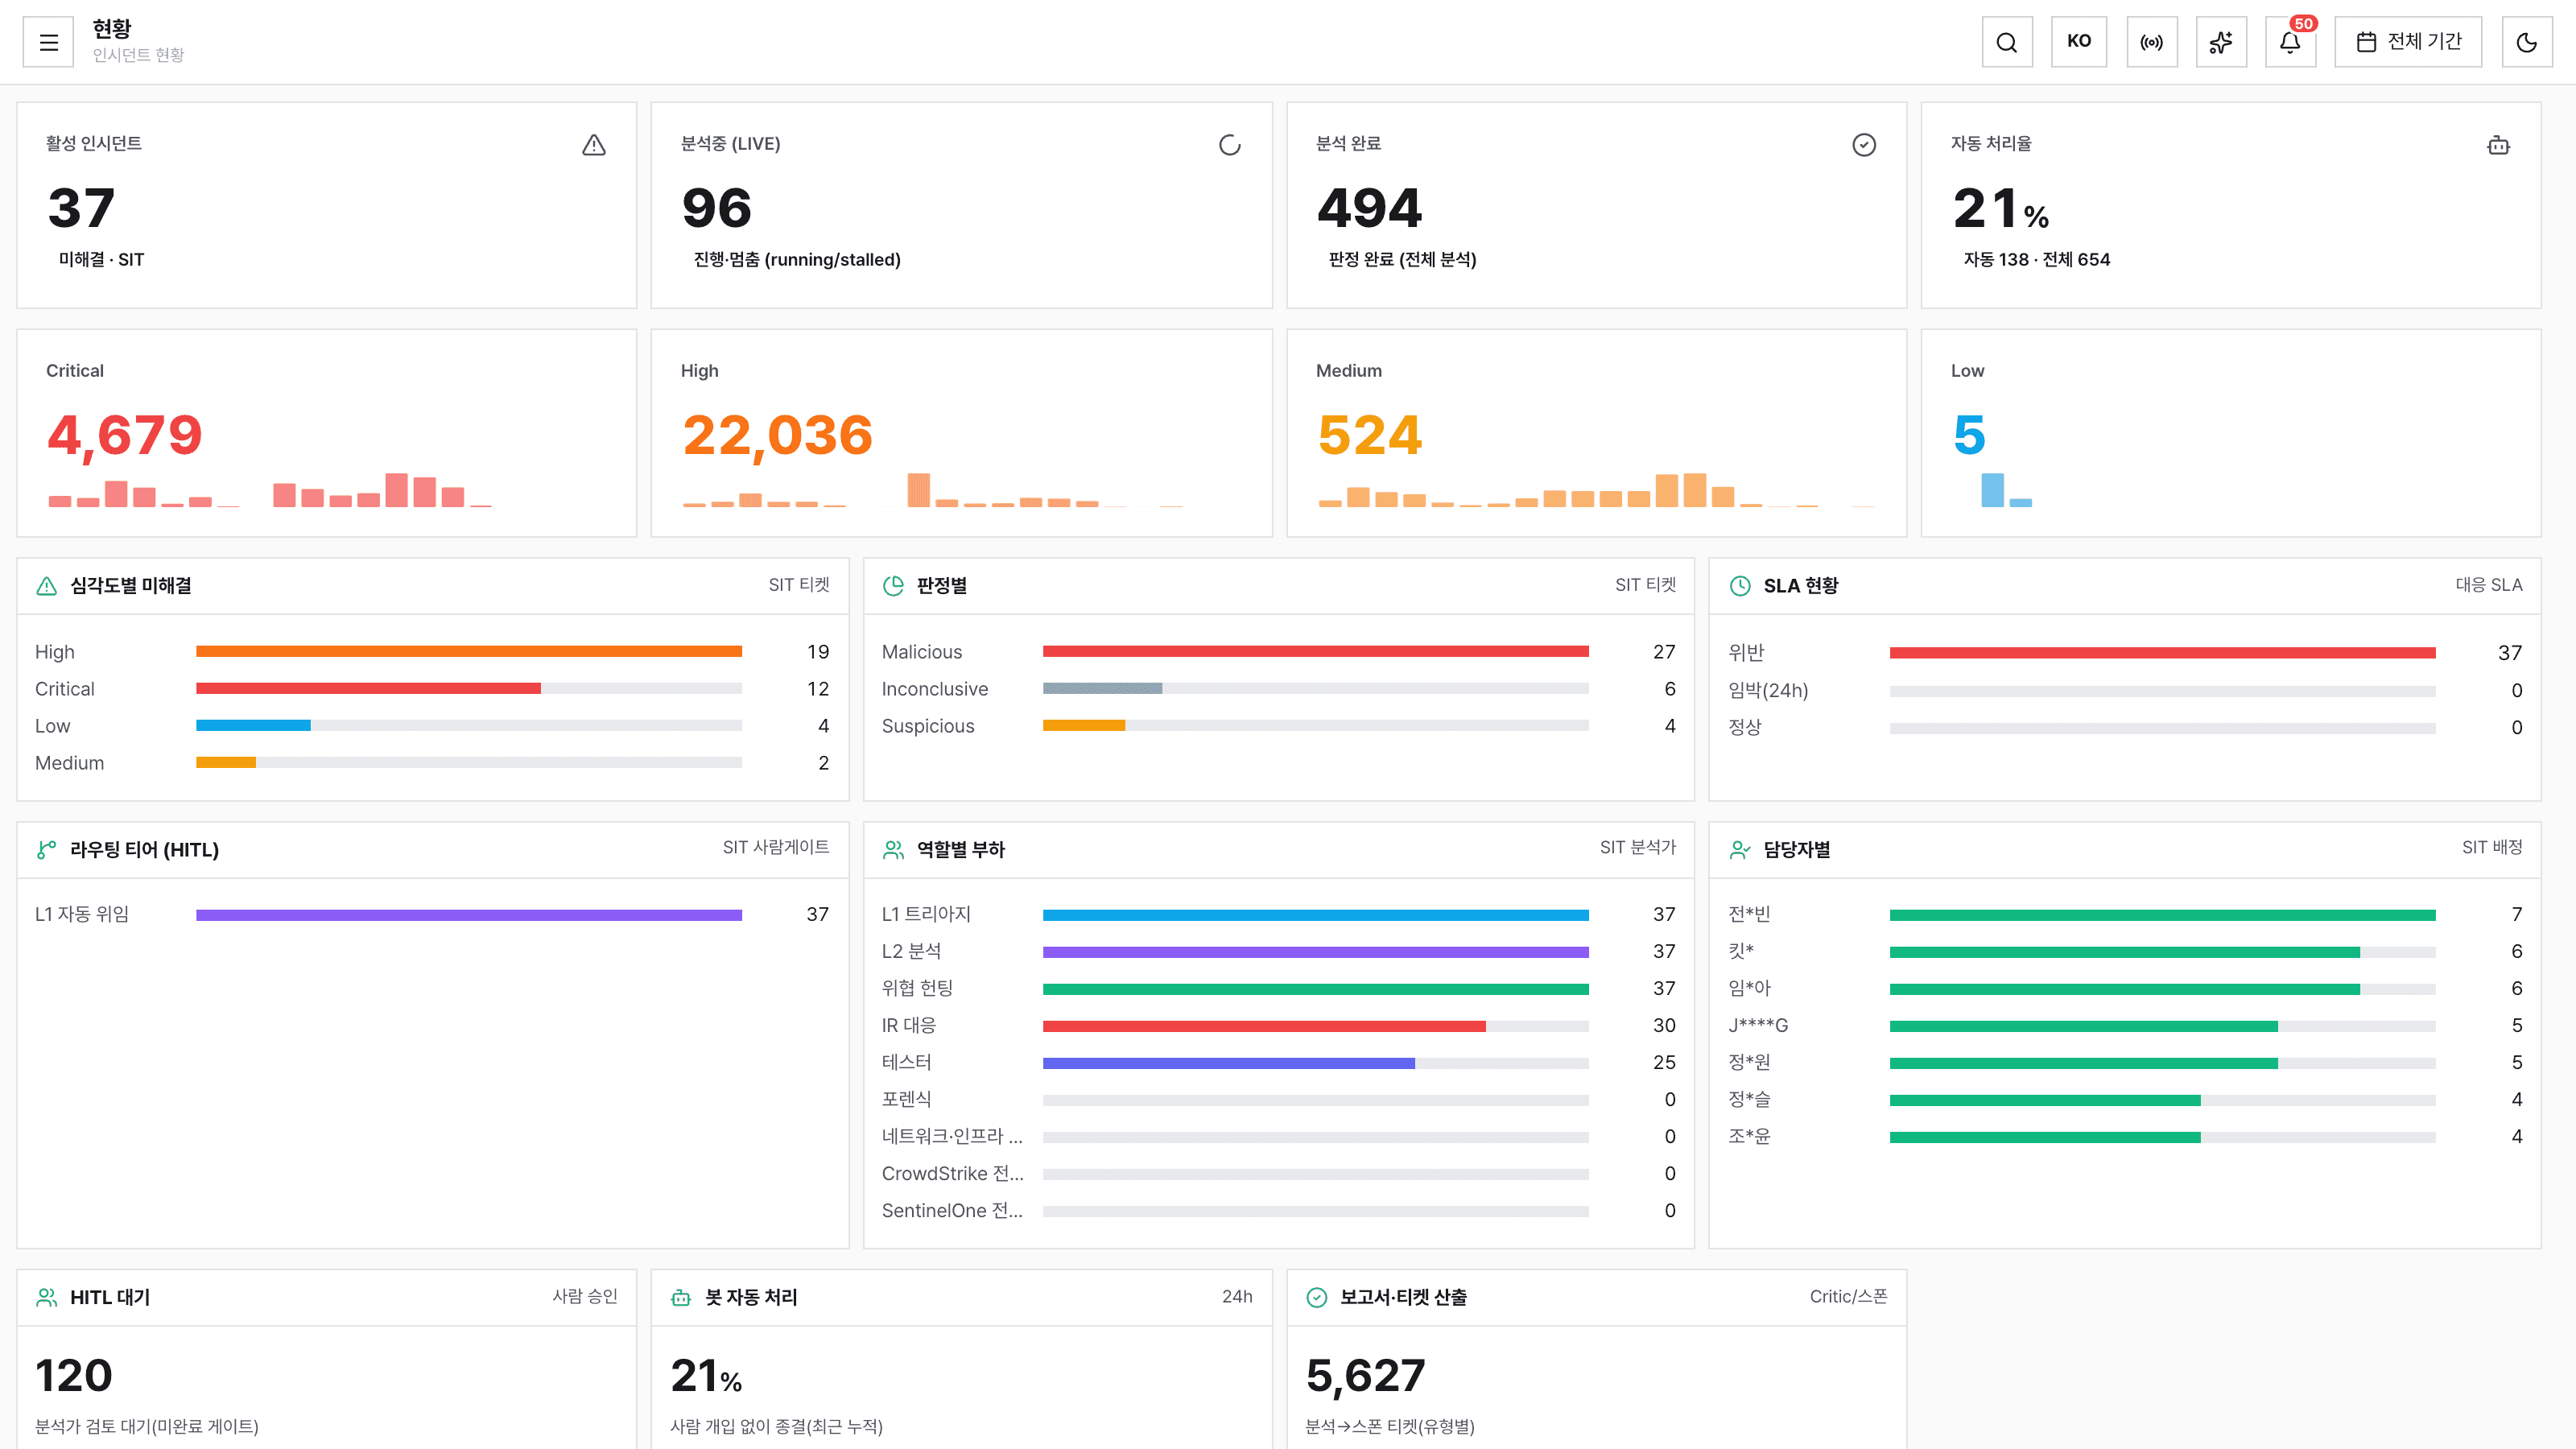Viewport: 2576px width, 1449px height.
Task: Open the 분석 완료 count 494
Action: 1370,208
